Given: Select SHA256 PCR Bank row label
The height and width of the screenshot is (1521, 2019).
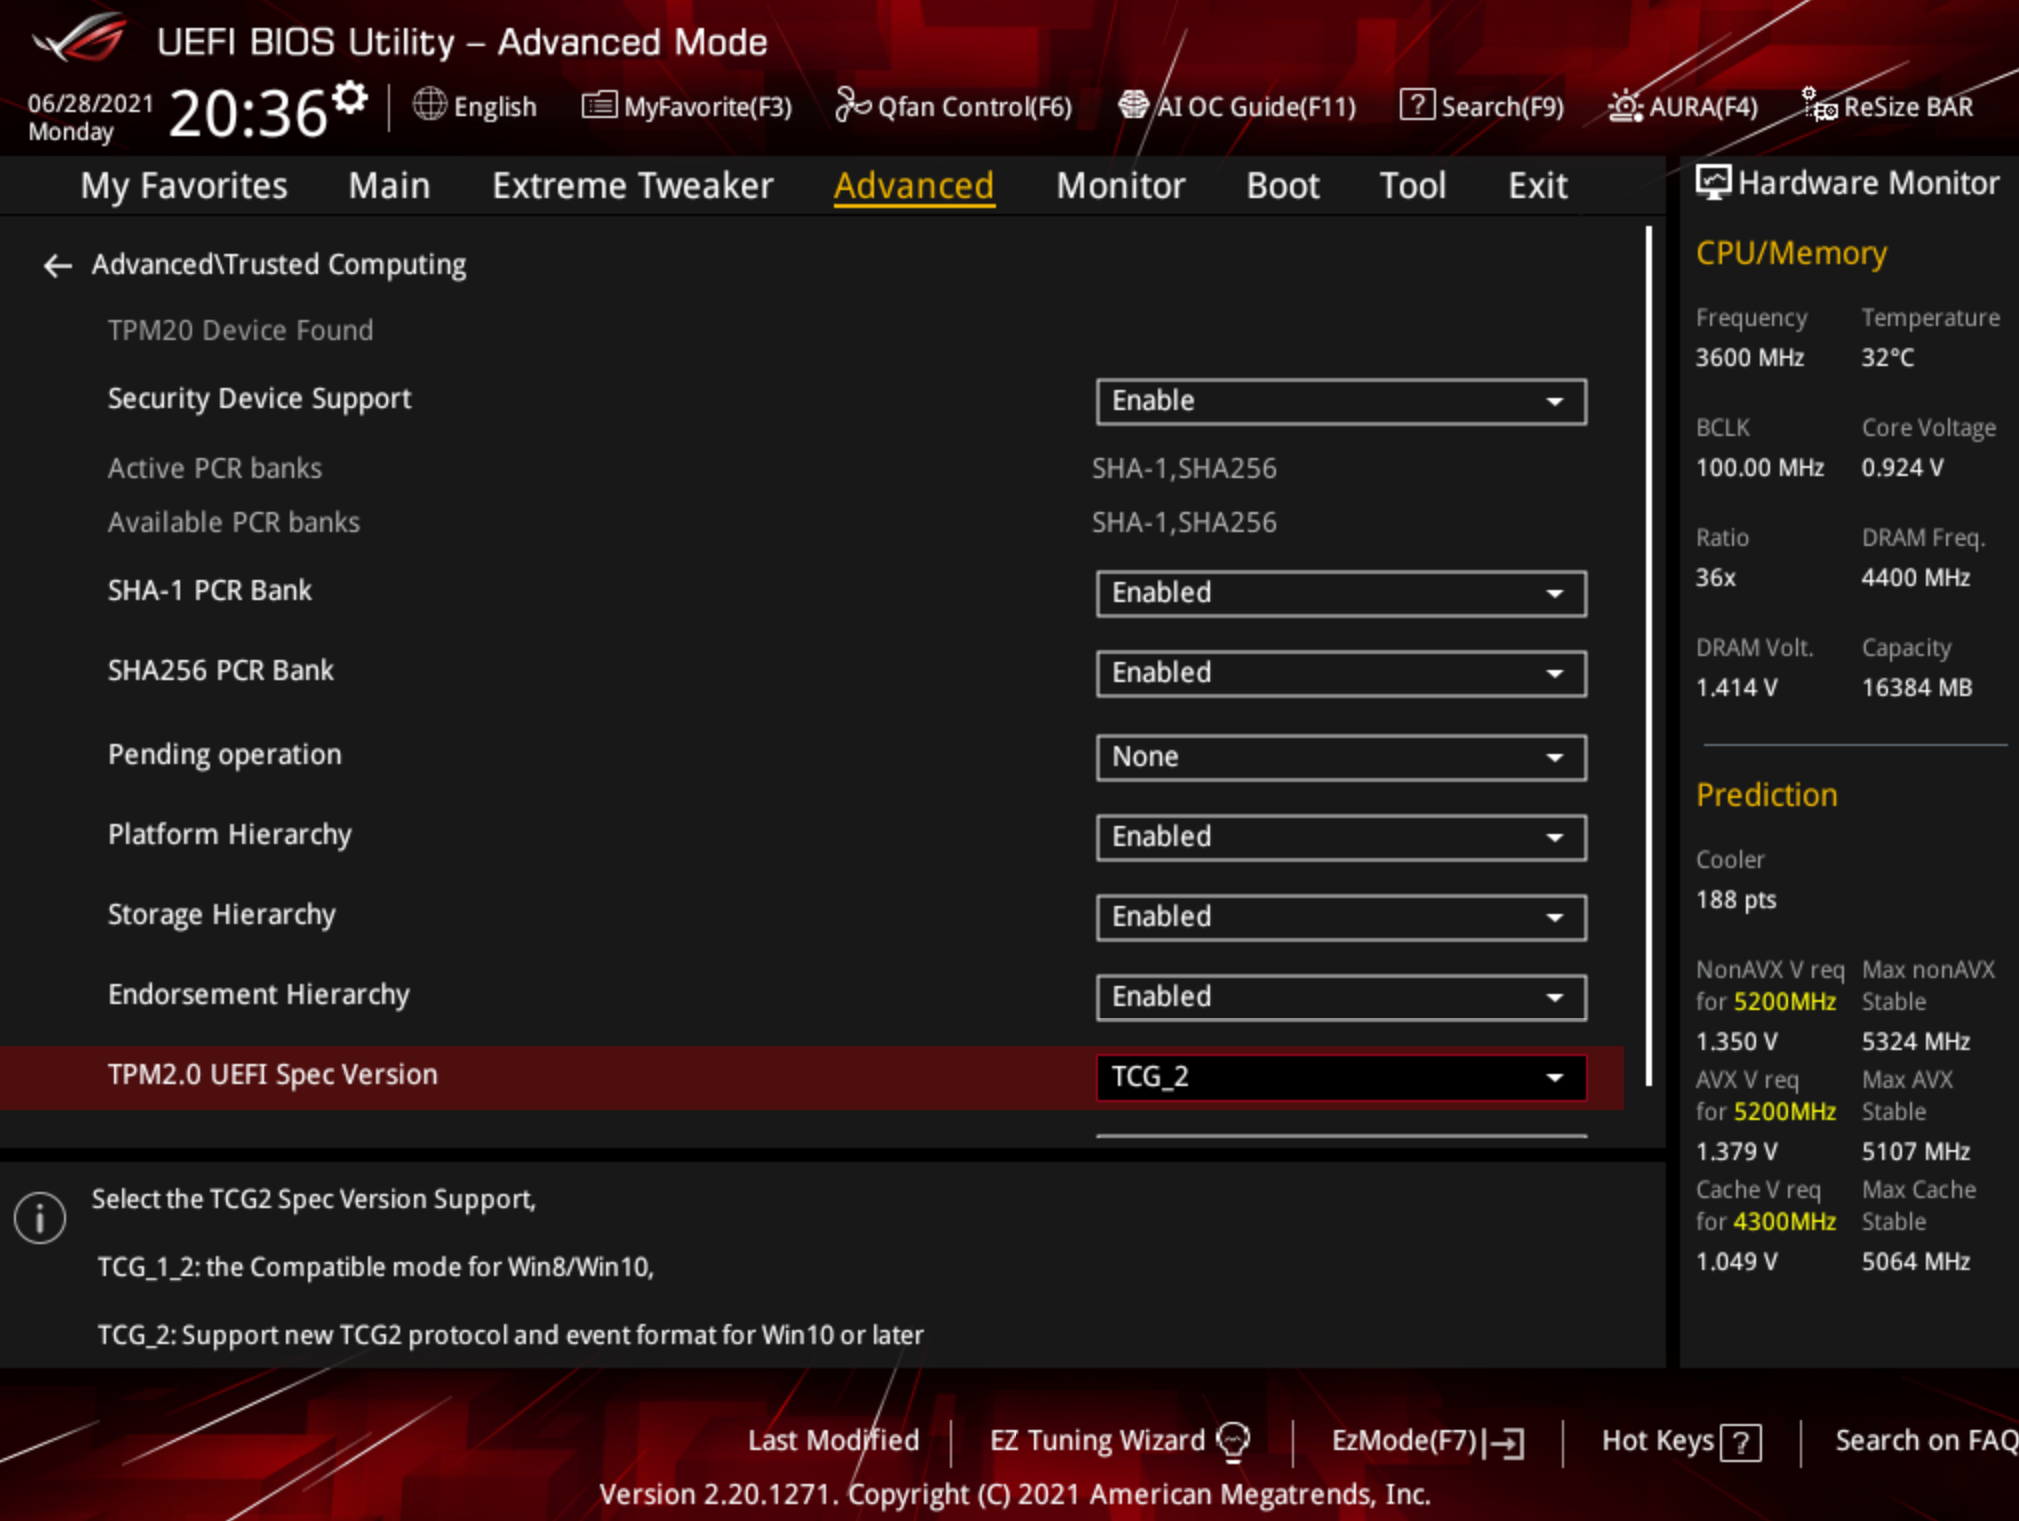Looking at the screenshot, I should click(220, 671).
